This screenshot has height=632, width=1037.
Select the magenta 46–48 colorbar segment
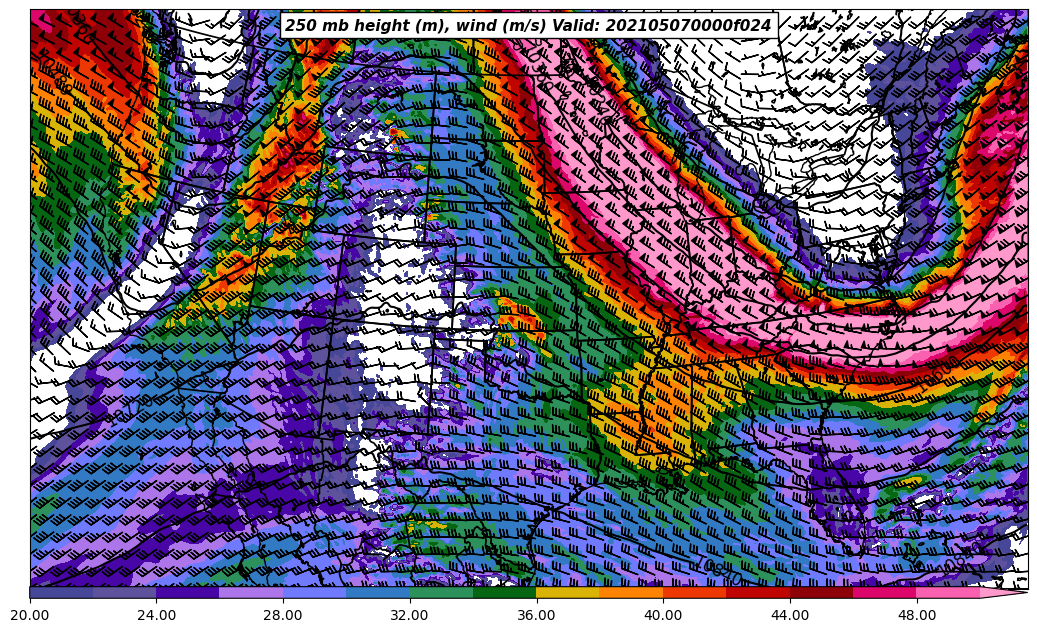point(885,593)
